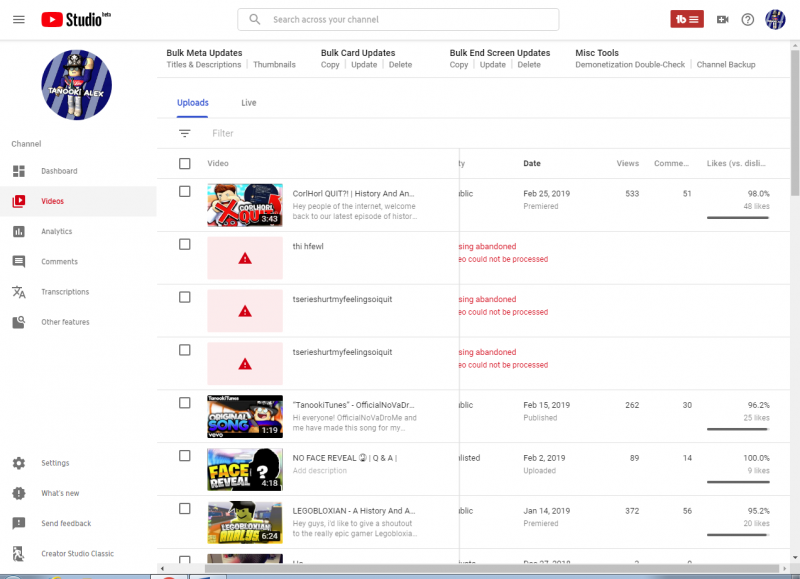Open the LEGOBLOXIAN video thumbnail
800x579 pixels.
[x=245, y=522]
